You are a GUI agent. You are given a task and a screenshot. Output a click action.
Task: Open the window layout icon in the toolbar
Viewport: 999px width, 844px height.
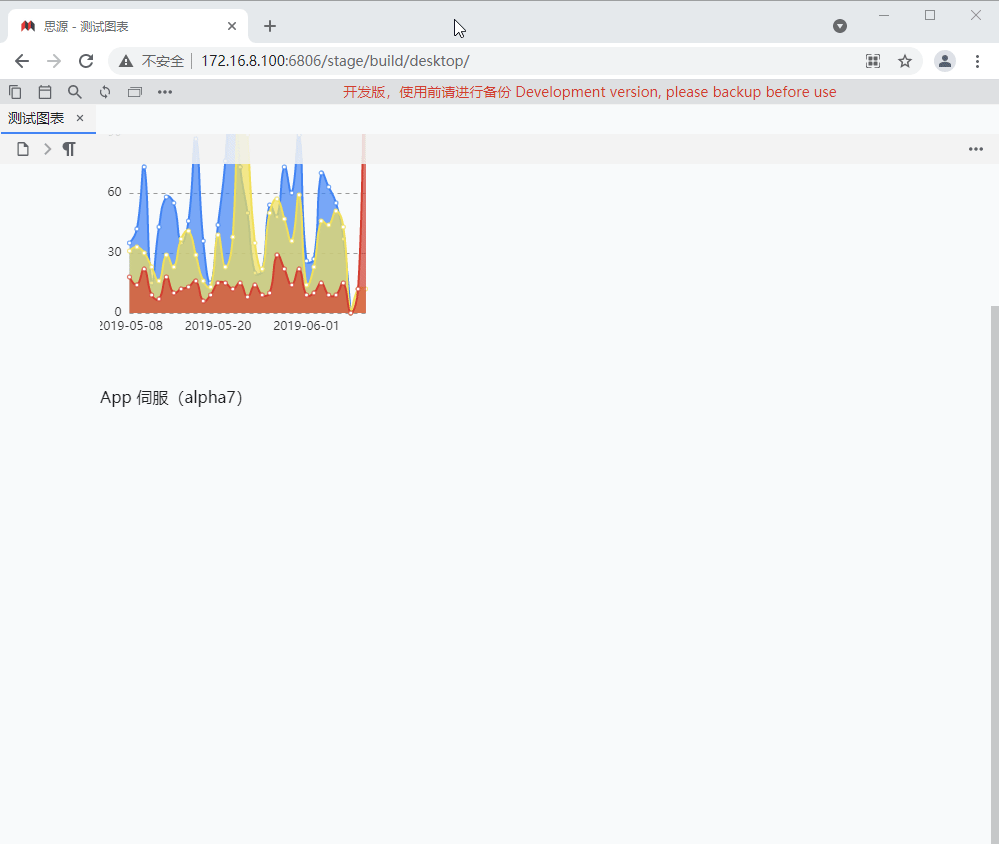tap(135, 91)
